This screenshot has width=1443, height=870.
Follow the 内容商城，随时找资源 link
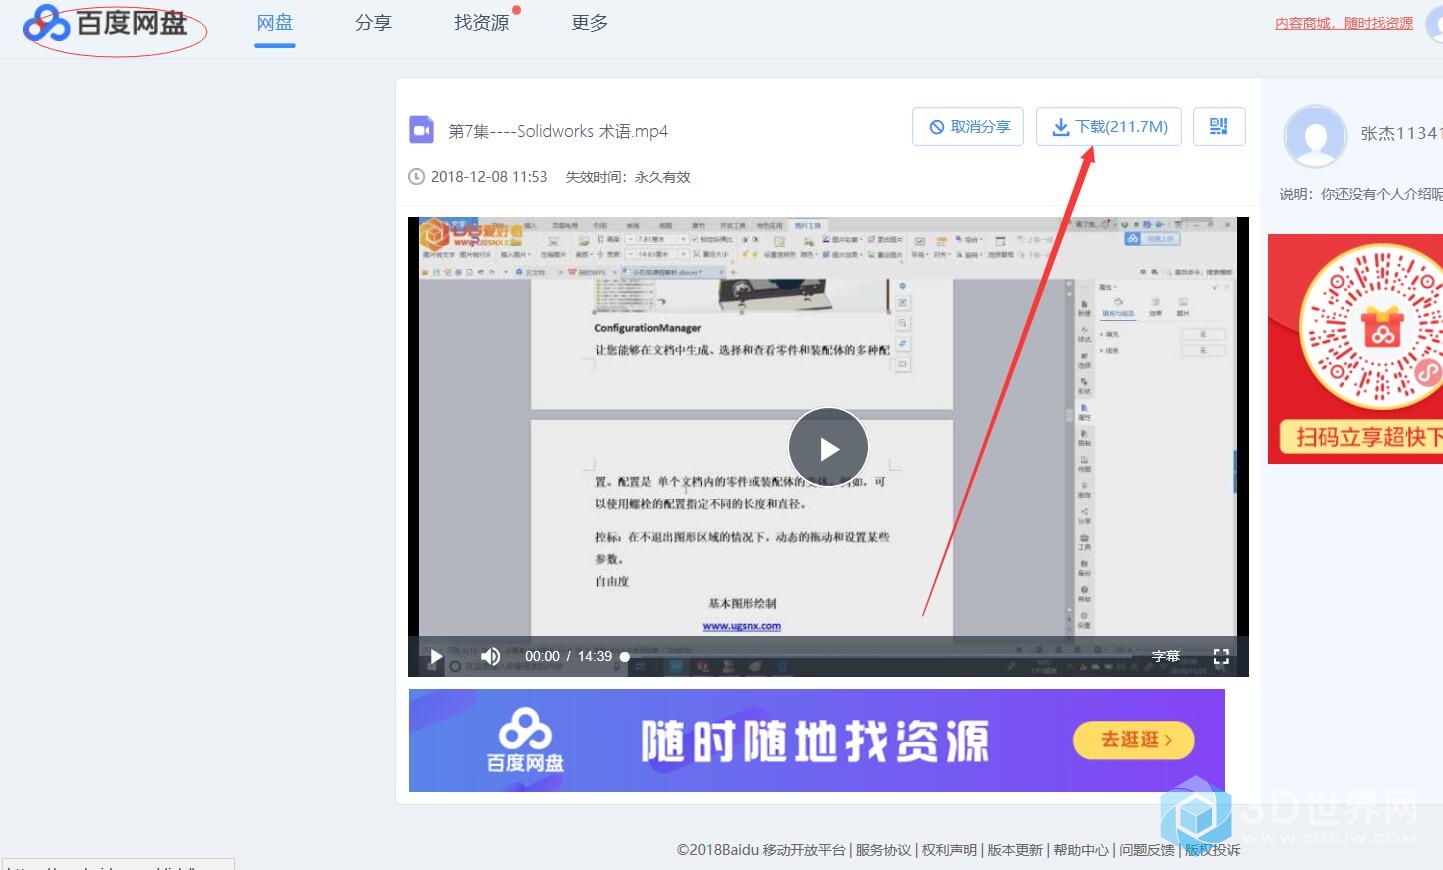(1344, 23)
